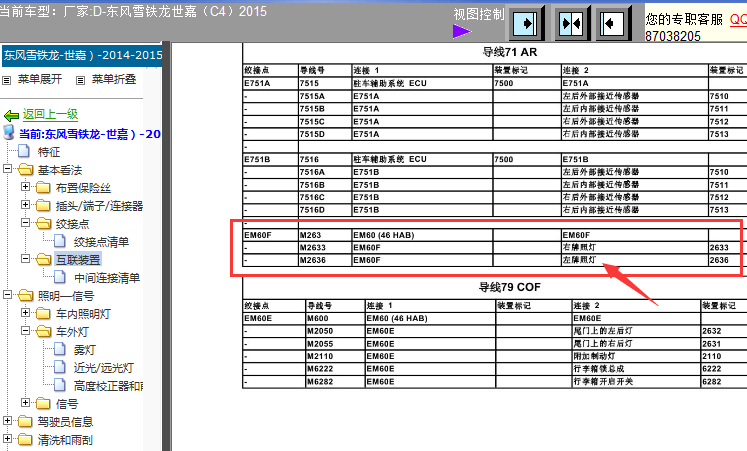Click the folder icon beside 照明—信号
Screen dimensions: 747x451
(26, 296)
